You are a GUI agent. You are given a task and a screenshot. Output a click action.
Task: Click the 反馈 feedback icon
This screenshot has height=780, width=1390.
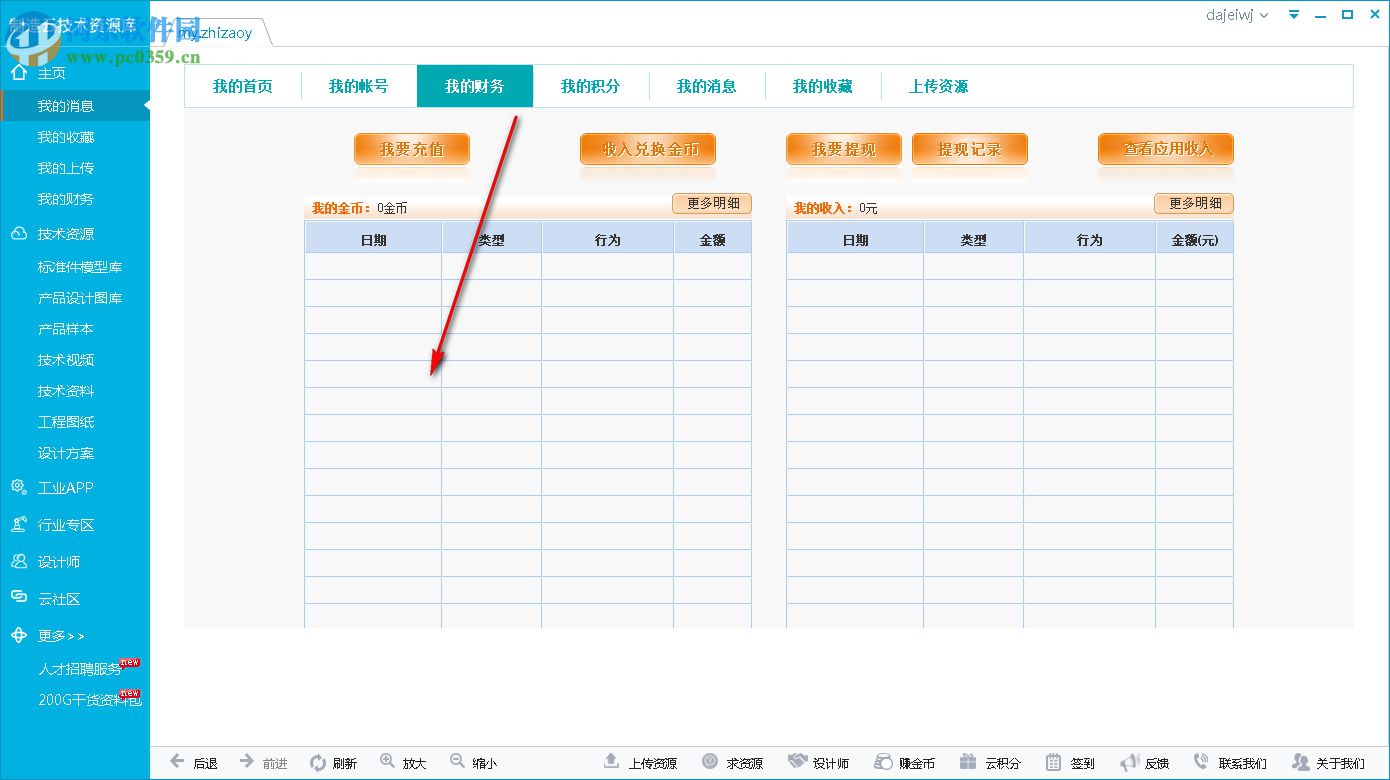click(x=1128, y=760)
